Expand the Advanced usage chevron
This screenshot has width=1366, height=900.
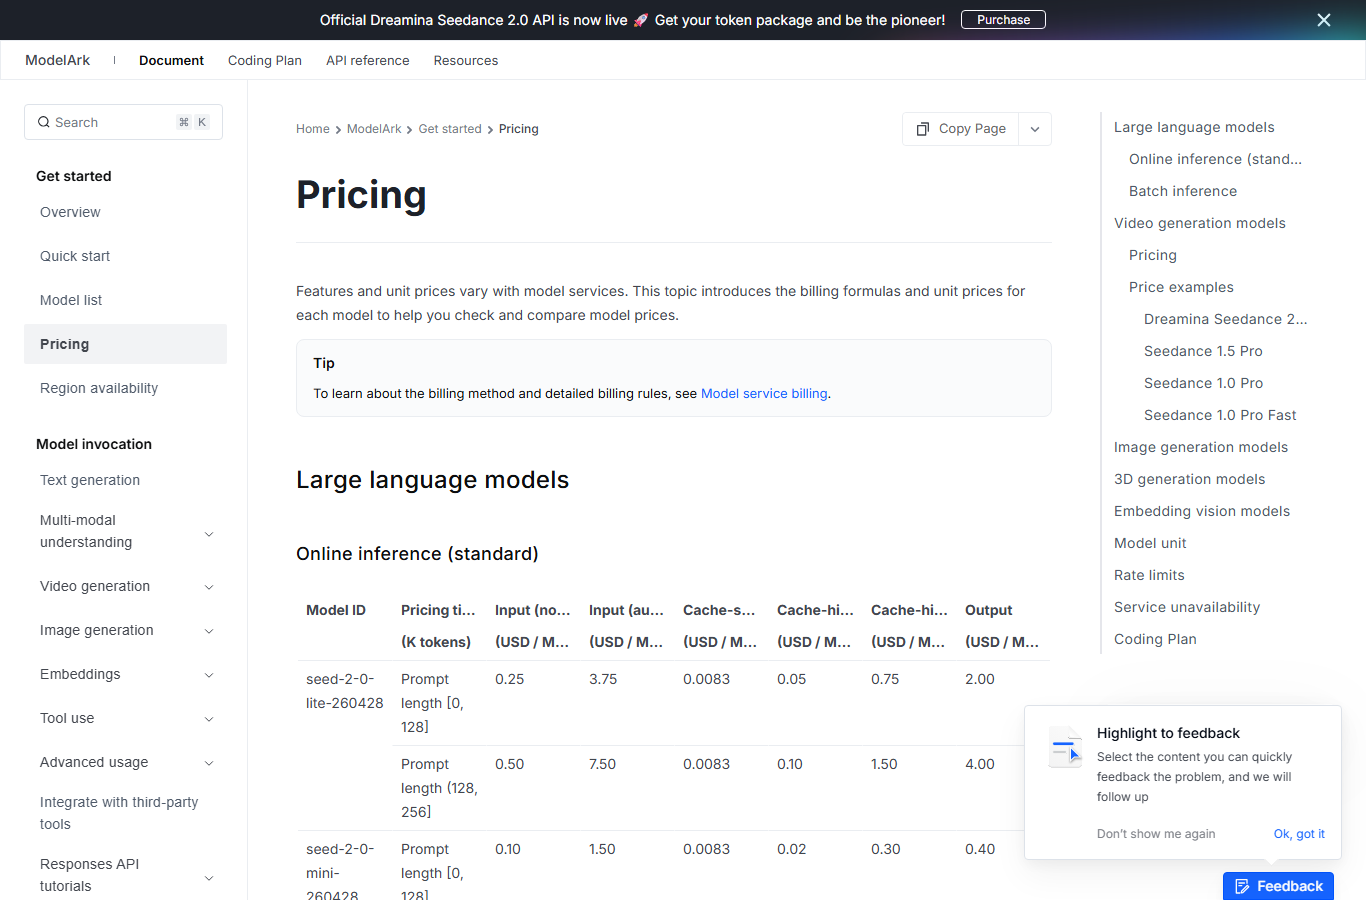[209, 763]
